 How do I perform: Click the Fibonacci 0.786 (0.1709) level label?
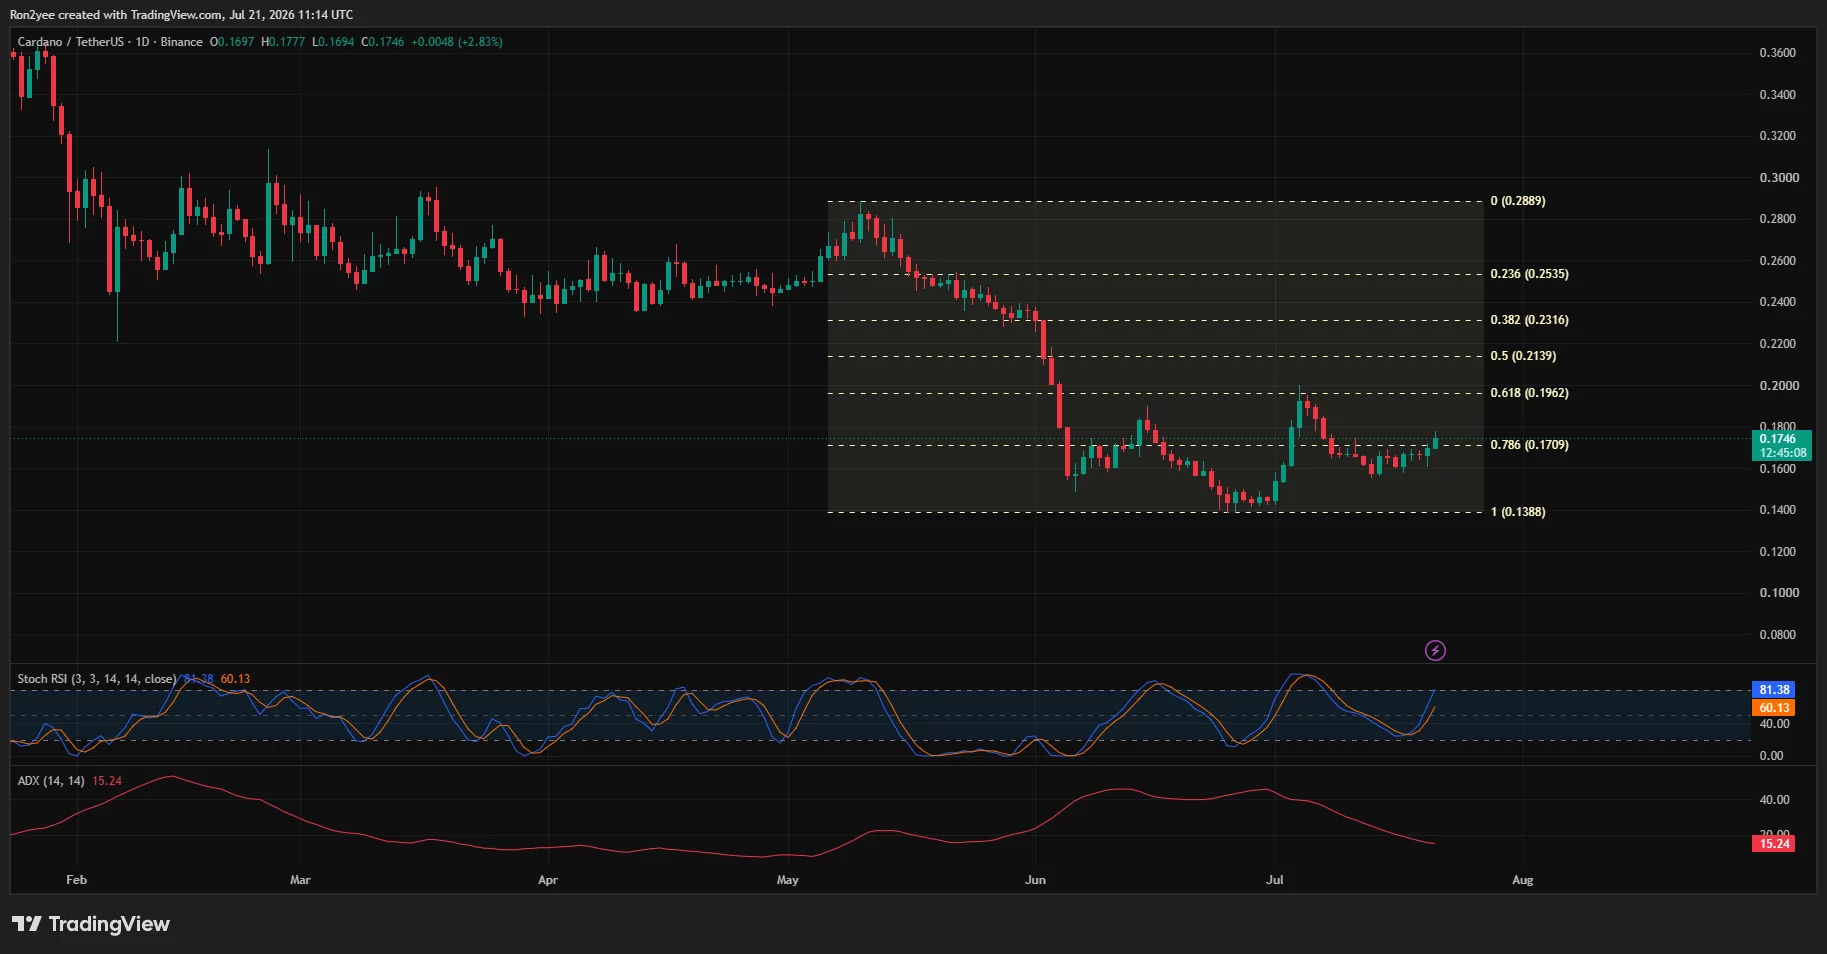click(x=1529, y=445)
